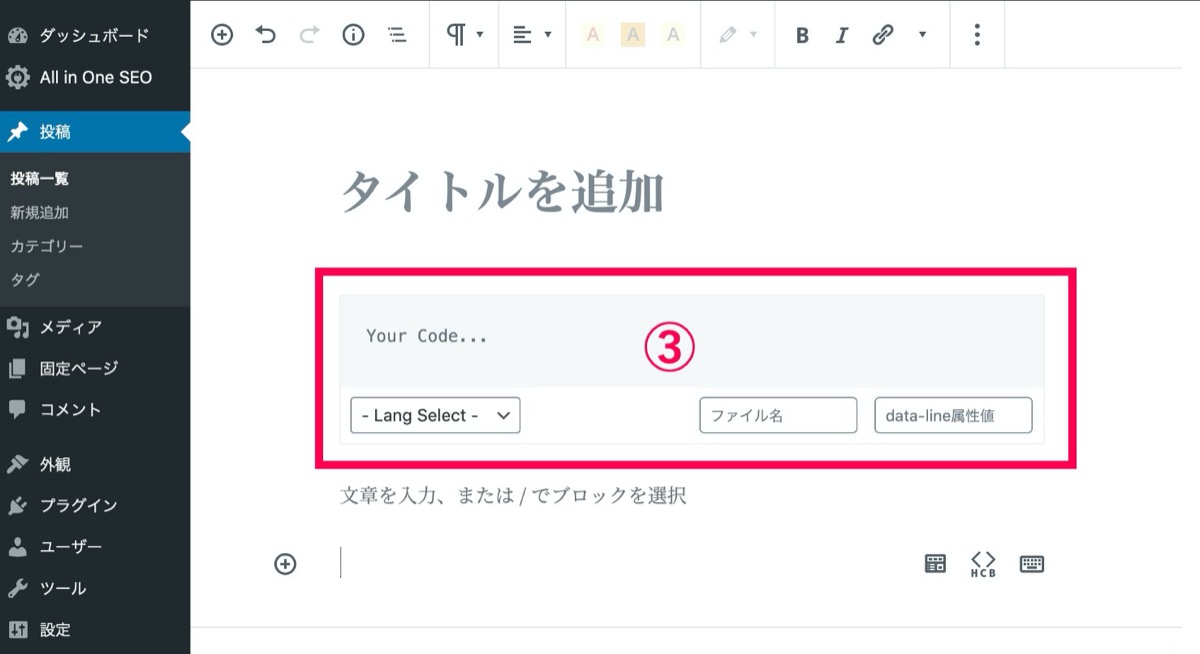Click the keyboard classic block icon

1032,564
